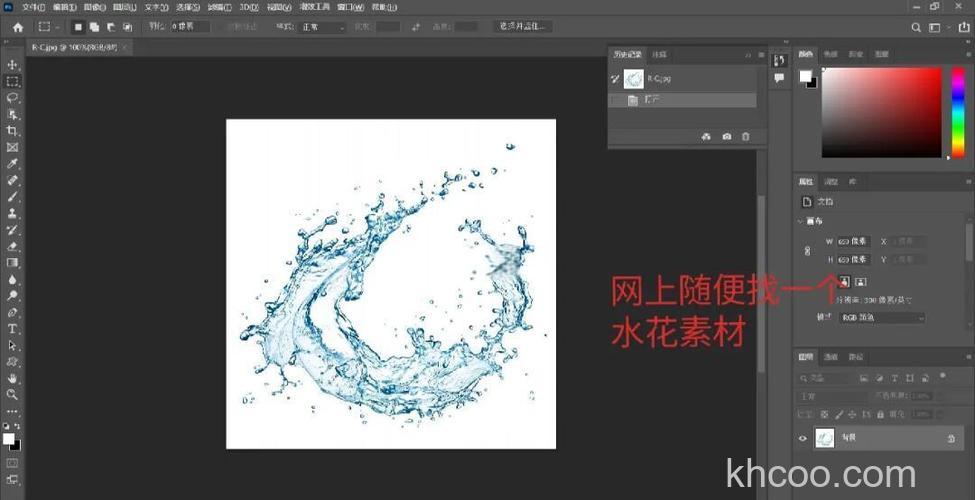Switch to the Channels tab
Screen dimensions: 975x500
(831, 357)
